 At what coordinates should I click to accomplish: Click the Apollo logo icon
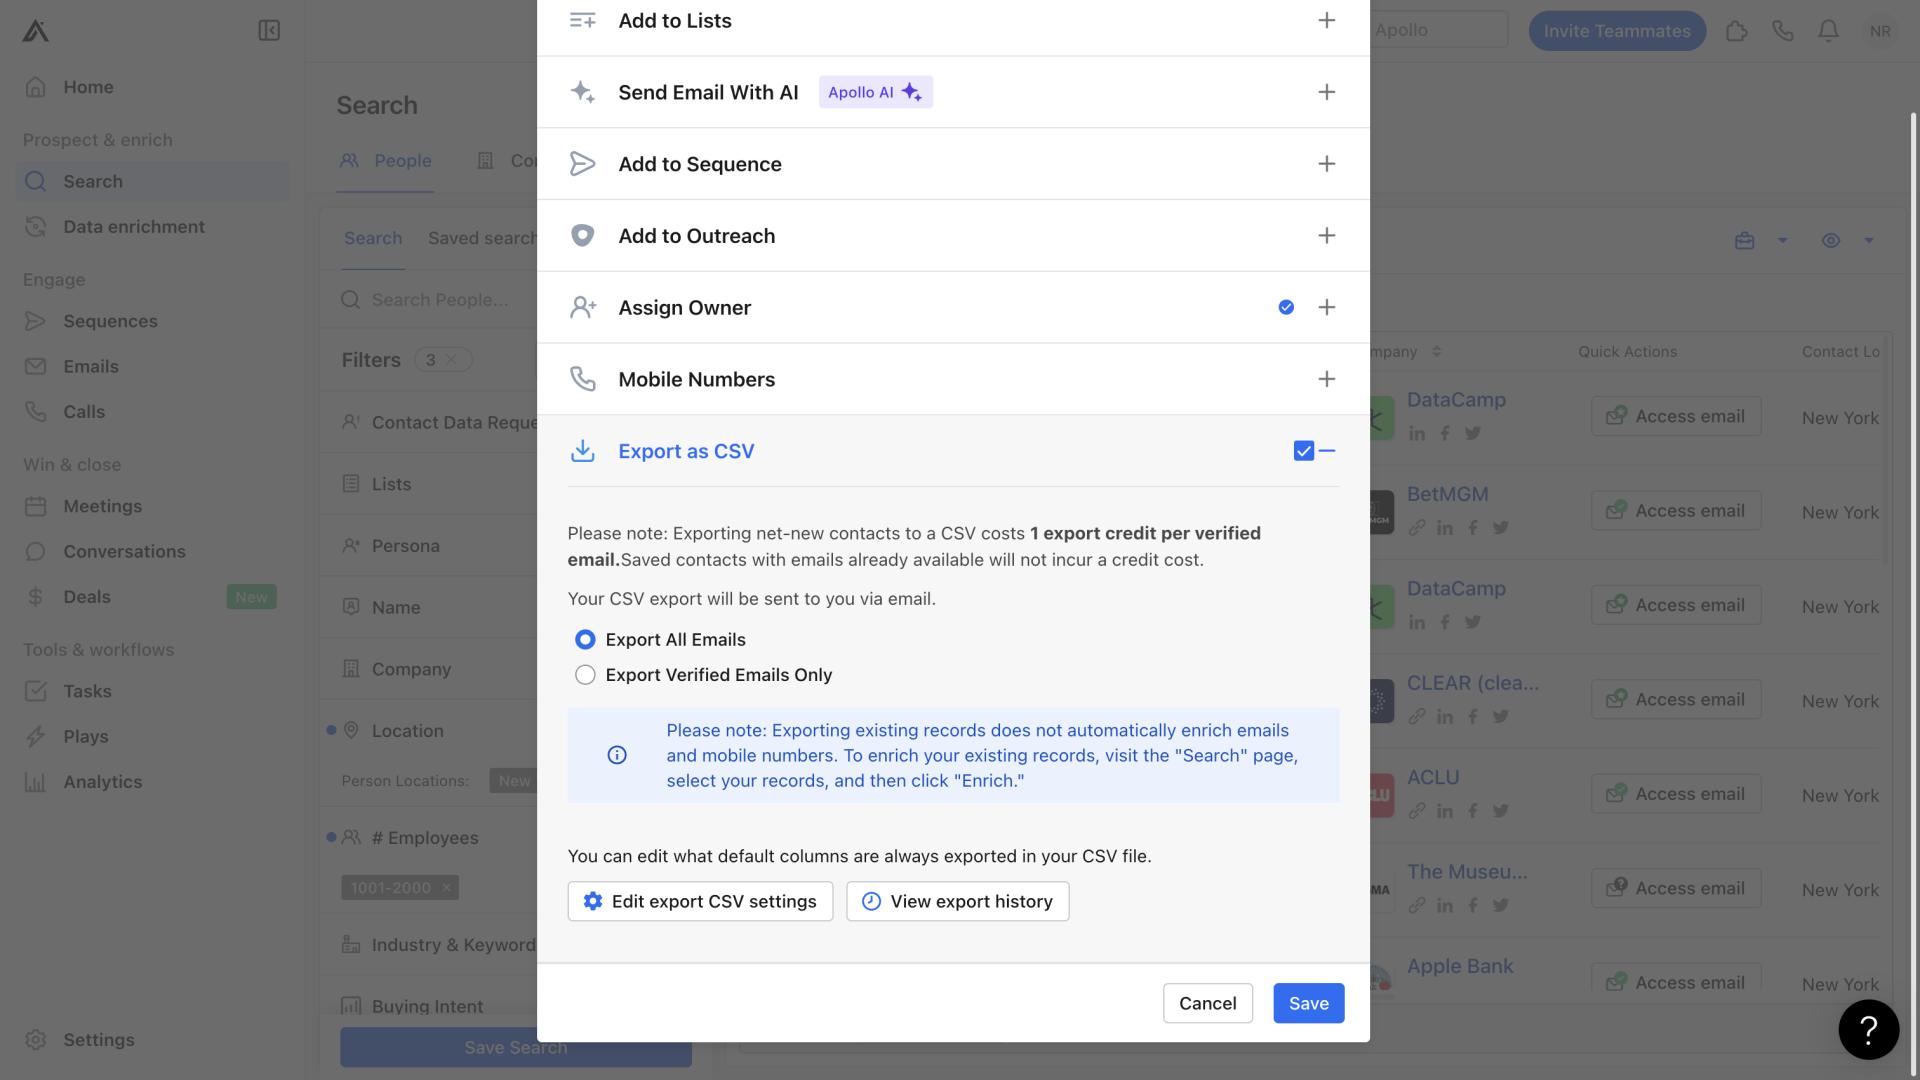(x=35, y=31)
